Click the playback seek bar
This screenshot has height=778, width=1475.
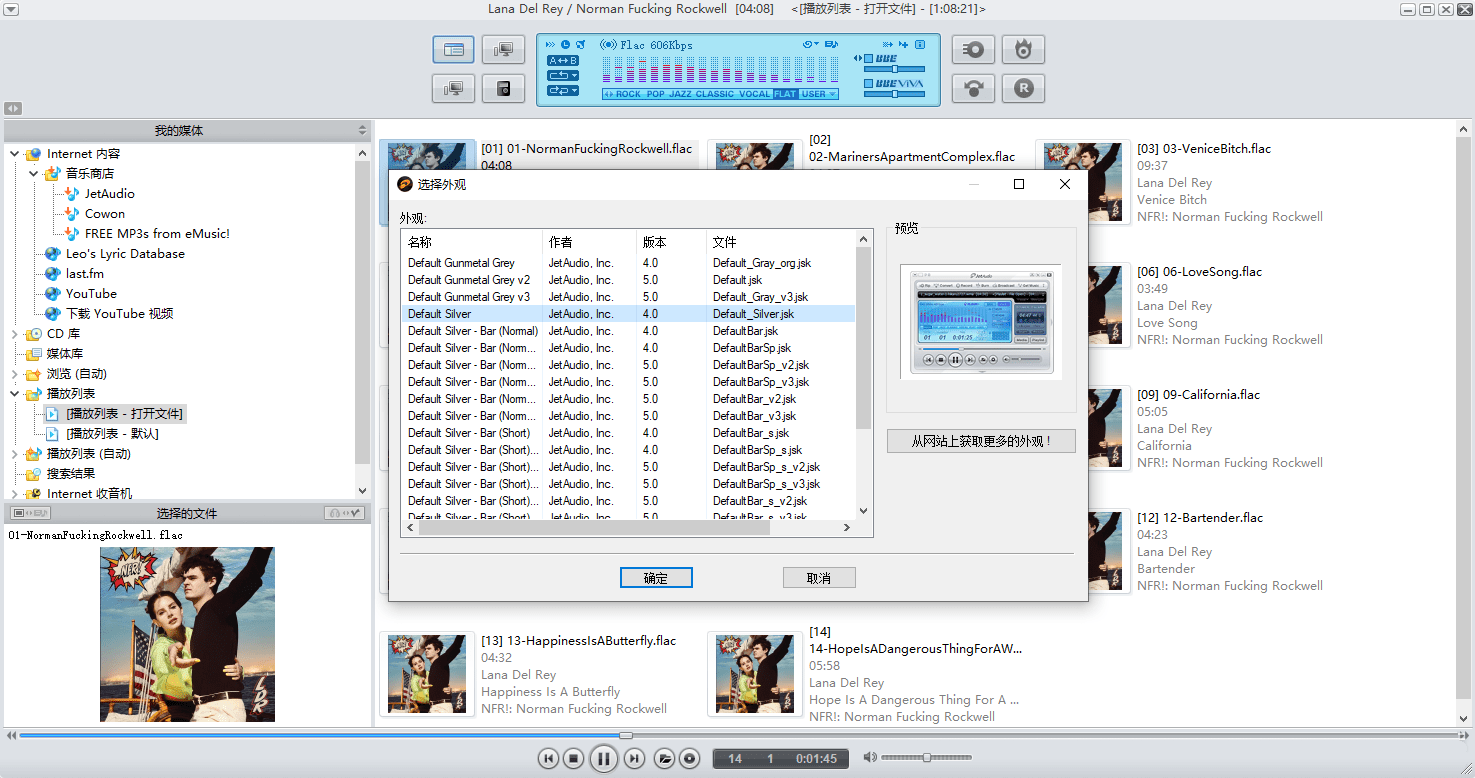pos(737,735)
